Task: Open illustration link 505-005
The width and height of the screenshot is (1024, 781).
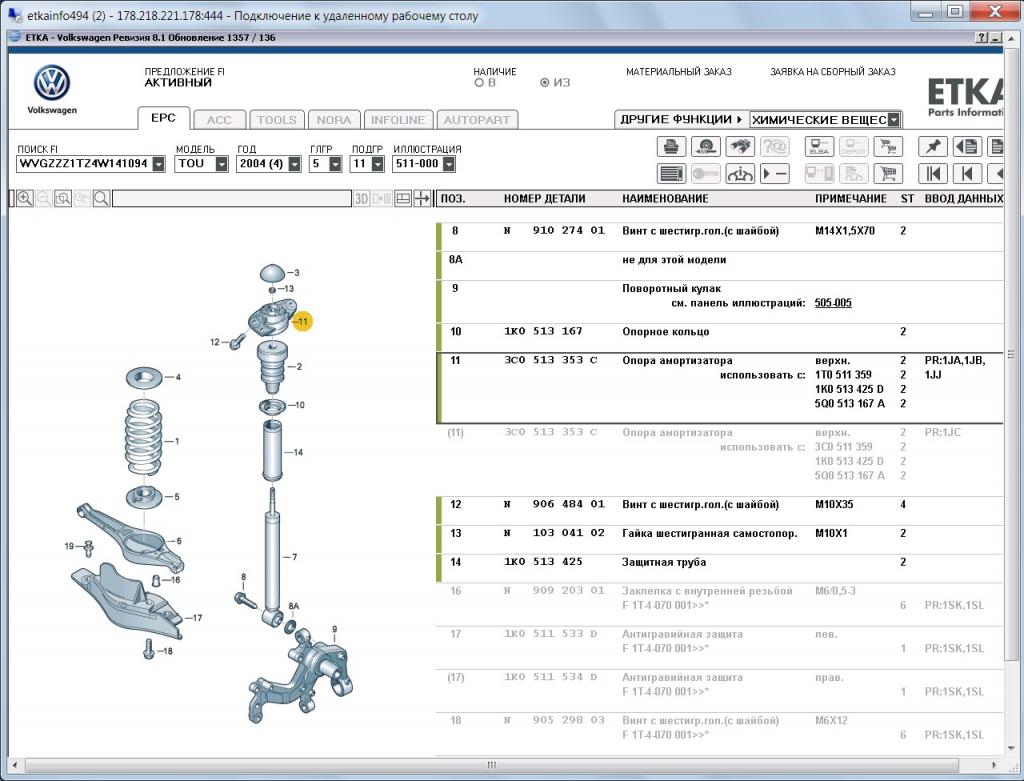Action: (833, 303)
